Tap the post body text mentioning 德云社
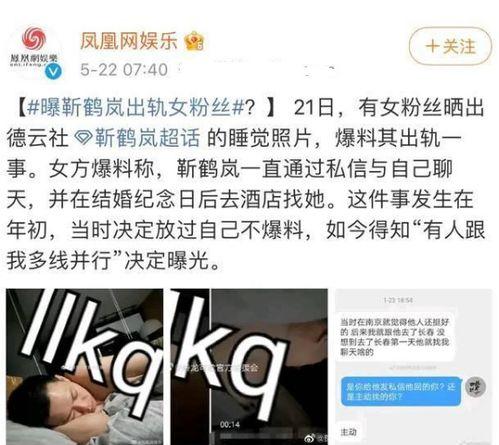The height and width of the screenshot is (445, 499). (246, 183)
